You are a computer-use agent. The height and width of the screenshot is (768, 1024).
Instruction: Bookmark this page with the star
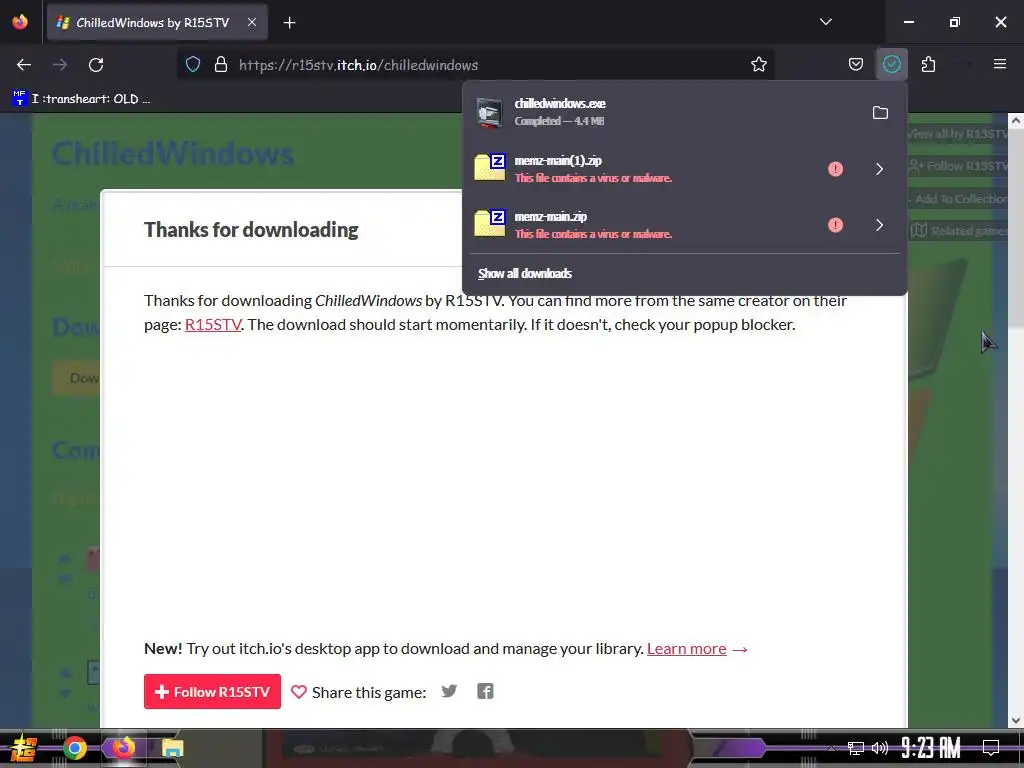(x=758, y=65)
